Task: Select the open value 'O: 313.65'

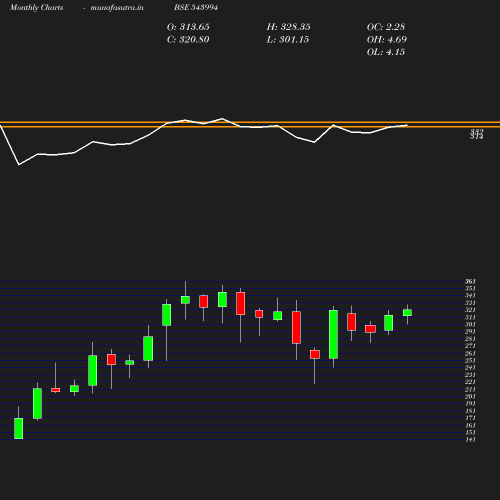Action: [188, 27]
